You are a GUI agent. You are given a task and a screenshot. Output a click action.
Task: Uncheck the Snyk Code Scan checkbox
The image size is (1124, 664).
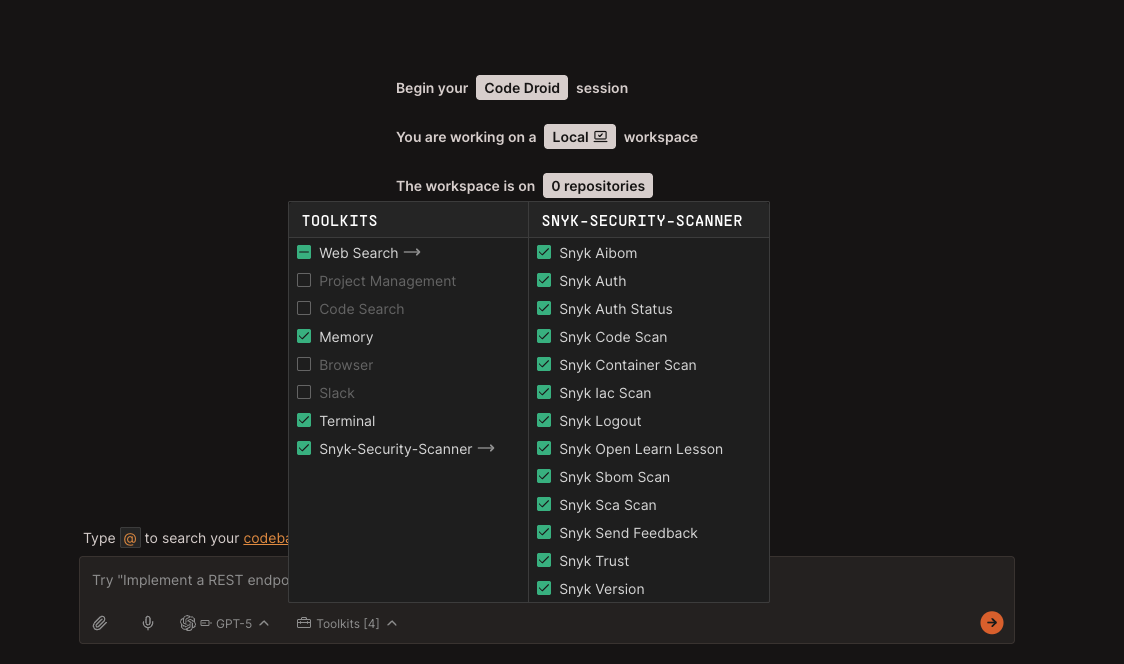(x=544, y=337)
